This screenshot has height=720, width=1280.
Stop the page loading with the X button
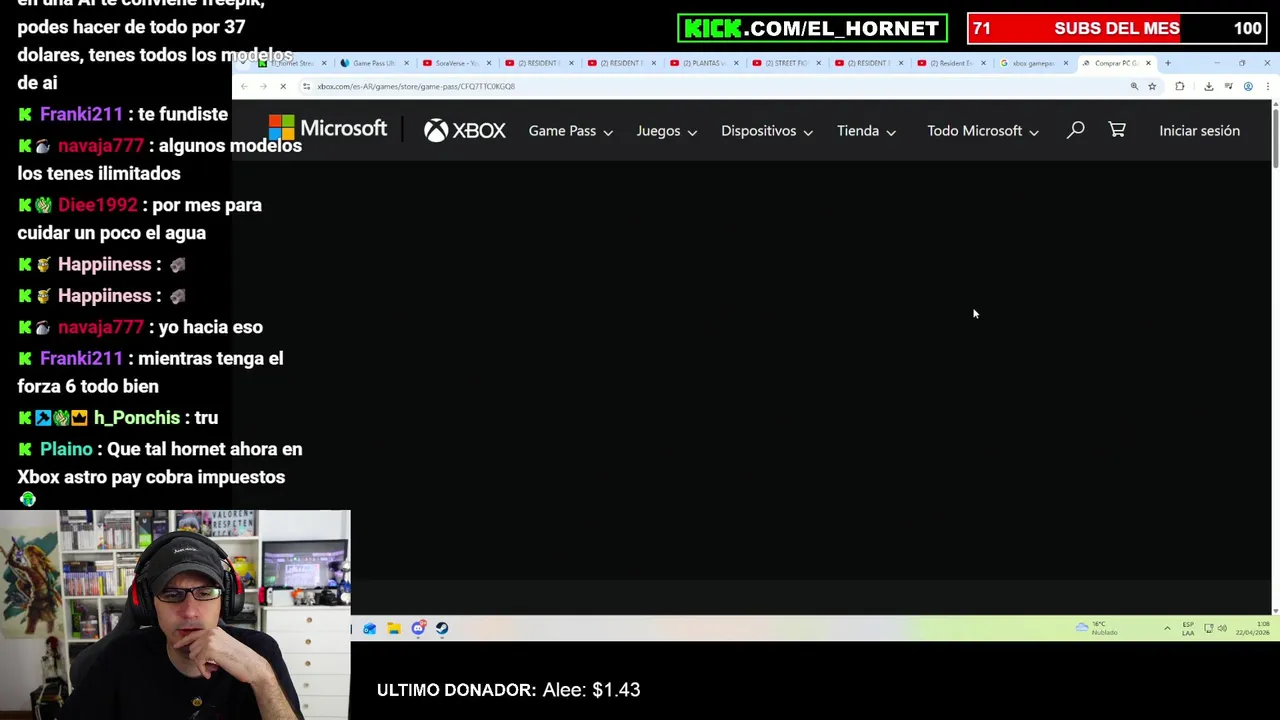pos(283,86)
